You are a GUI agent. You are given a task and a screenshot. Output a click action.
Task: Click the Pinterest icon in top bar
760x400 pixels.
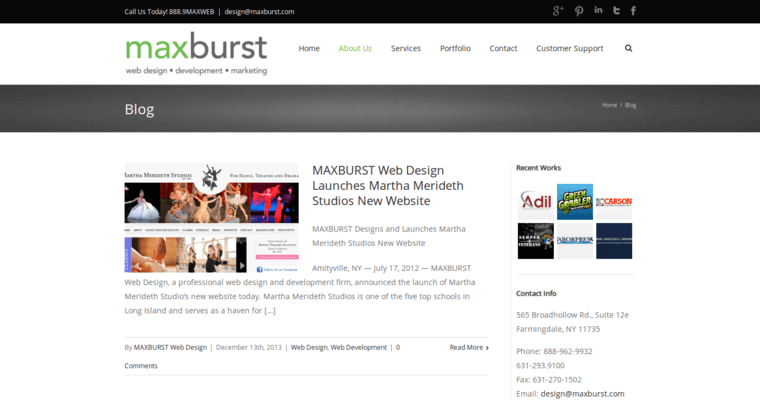578,11
